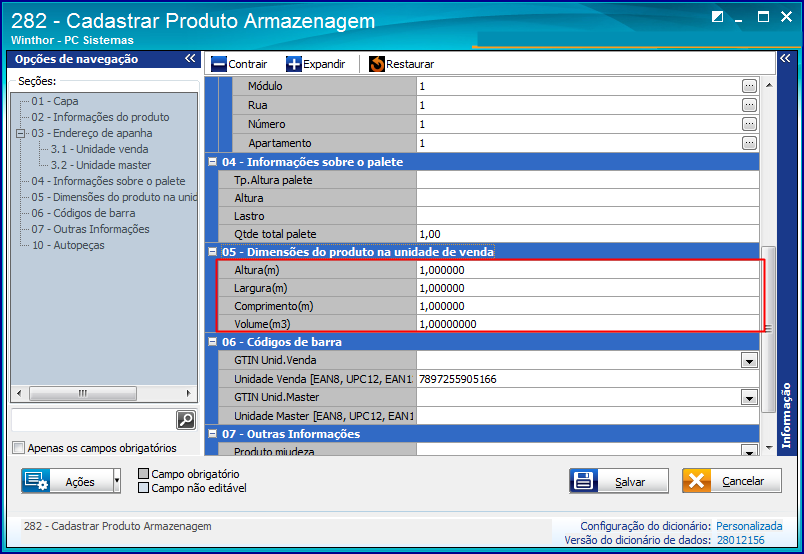Click the Cancelar X icon
The image size is (804, 554).
696,481
